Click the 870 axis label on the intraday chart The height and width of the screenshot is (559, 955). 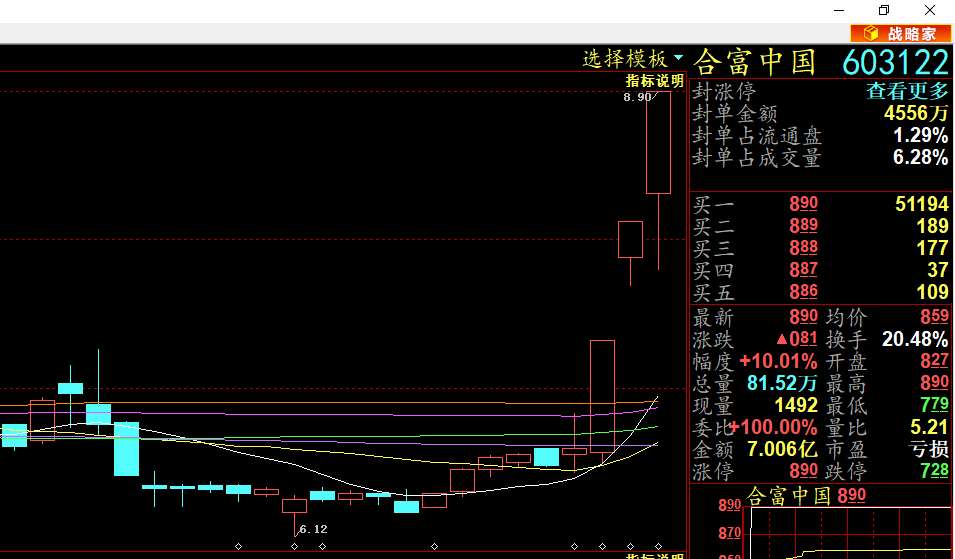[730, 533]
